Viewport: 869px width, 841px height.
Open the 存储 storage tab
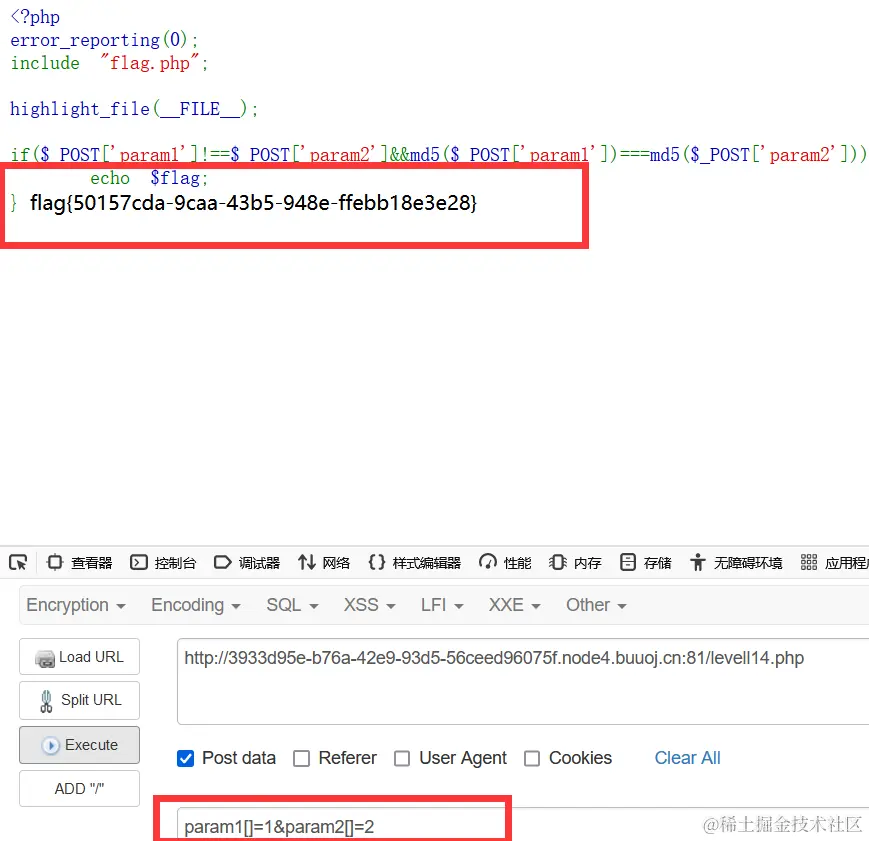[645, 563]
